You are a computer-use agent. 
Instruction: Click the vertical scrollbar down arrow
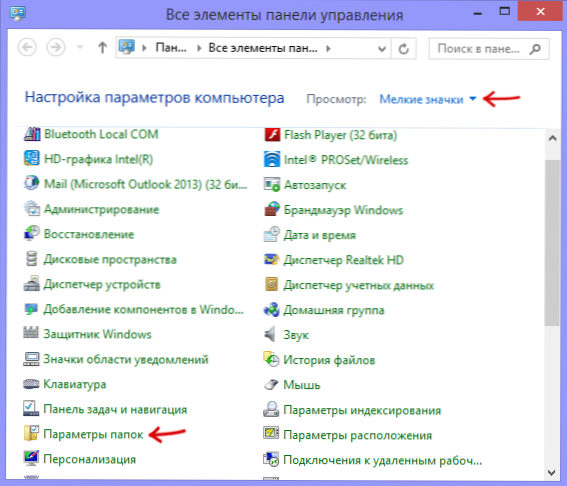point(552,472)
